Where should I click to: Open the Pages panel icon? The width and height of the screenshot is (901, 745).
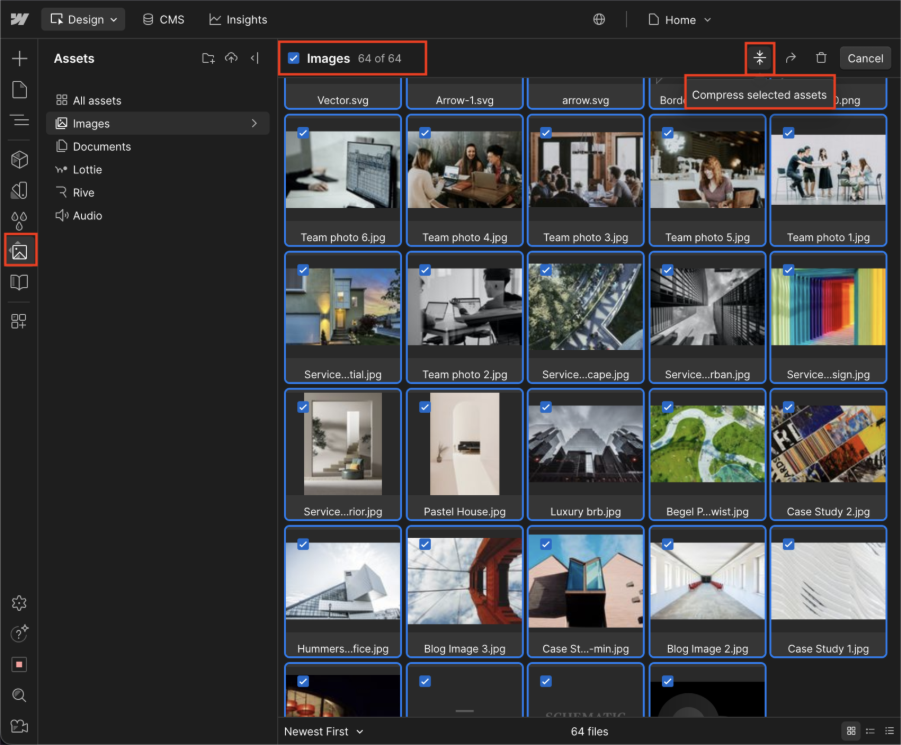pos(19,90)
